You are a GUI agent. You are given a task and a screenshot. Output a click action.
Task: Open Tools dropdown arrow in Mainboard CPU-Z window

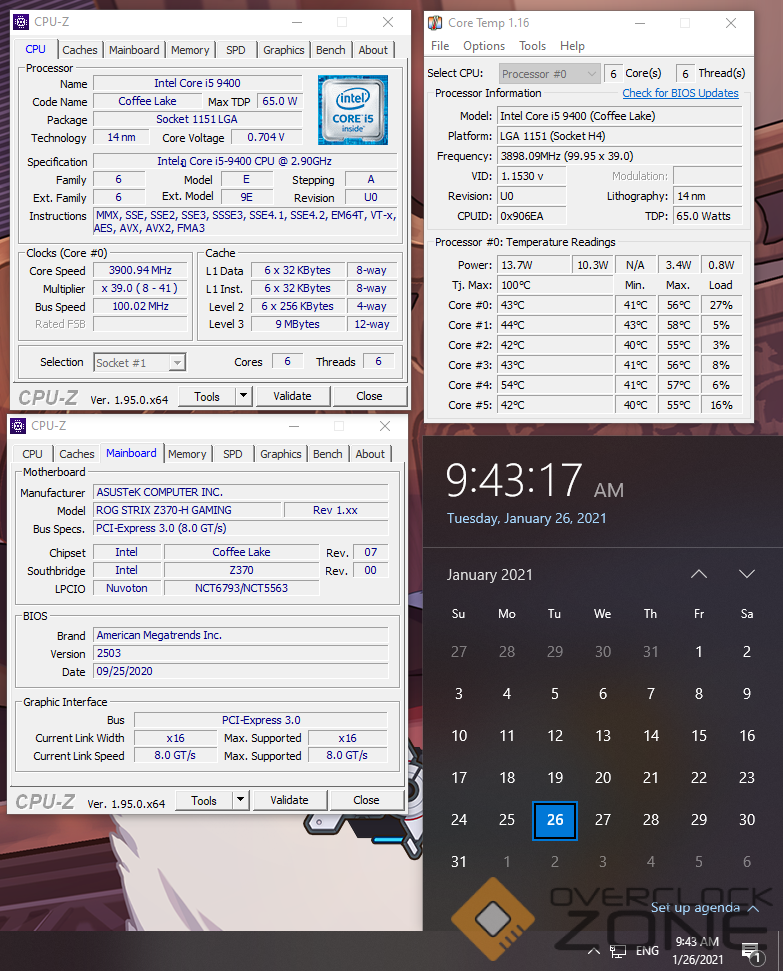(x=241, y=800)
